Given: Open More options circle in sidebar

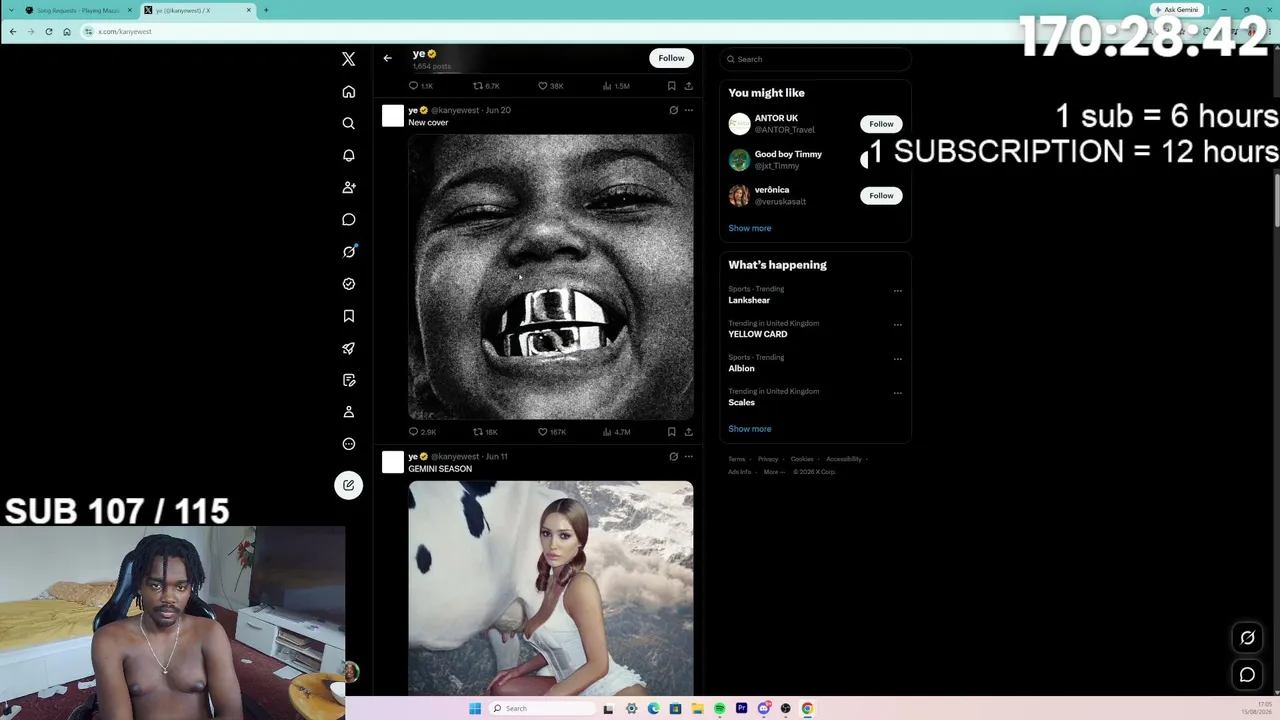Looking at the screenshot, I should pos(348,444).
